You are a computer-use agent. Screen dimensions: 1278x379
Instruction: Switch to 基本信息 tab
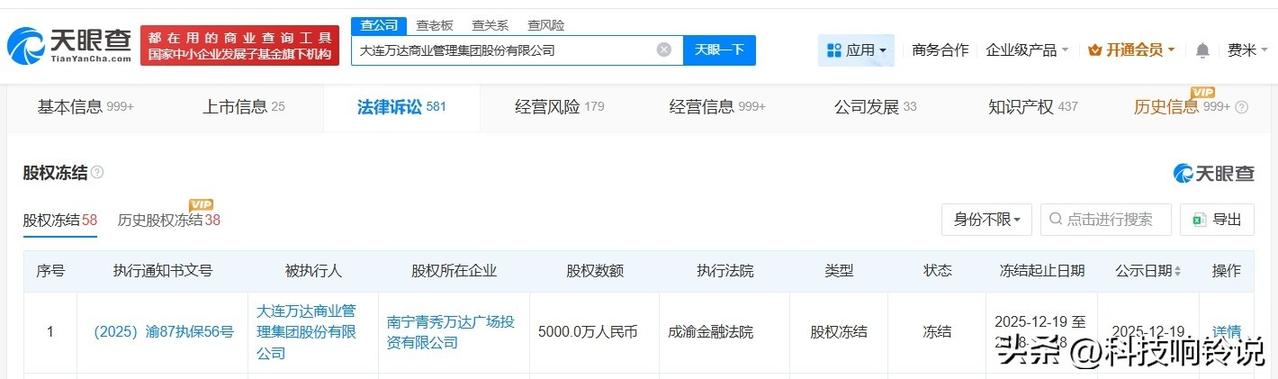coord(86,107)
